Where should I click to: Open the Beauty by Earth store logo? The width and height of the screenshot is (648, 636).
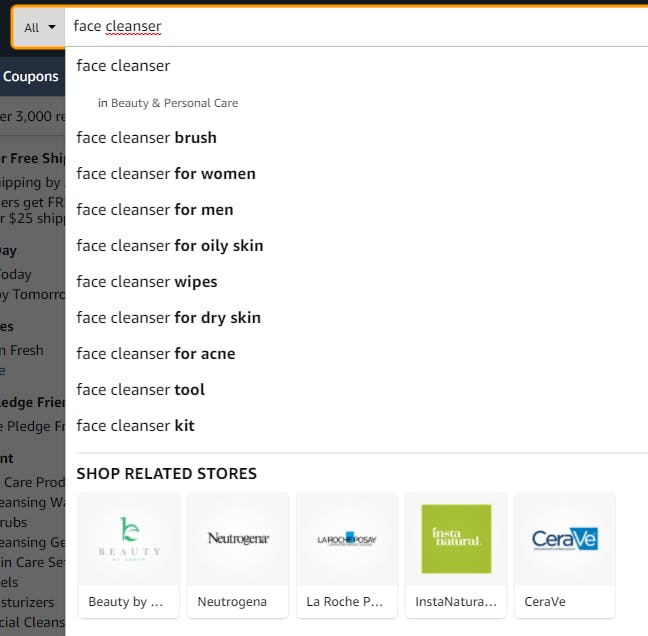pos(129,538)
